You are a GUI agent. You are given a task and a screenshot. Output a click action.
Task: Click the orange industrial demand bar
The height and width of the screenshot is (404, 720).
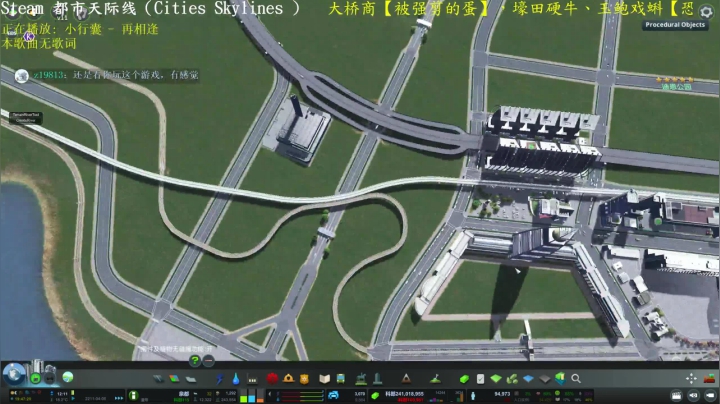click(260, 397)
